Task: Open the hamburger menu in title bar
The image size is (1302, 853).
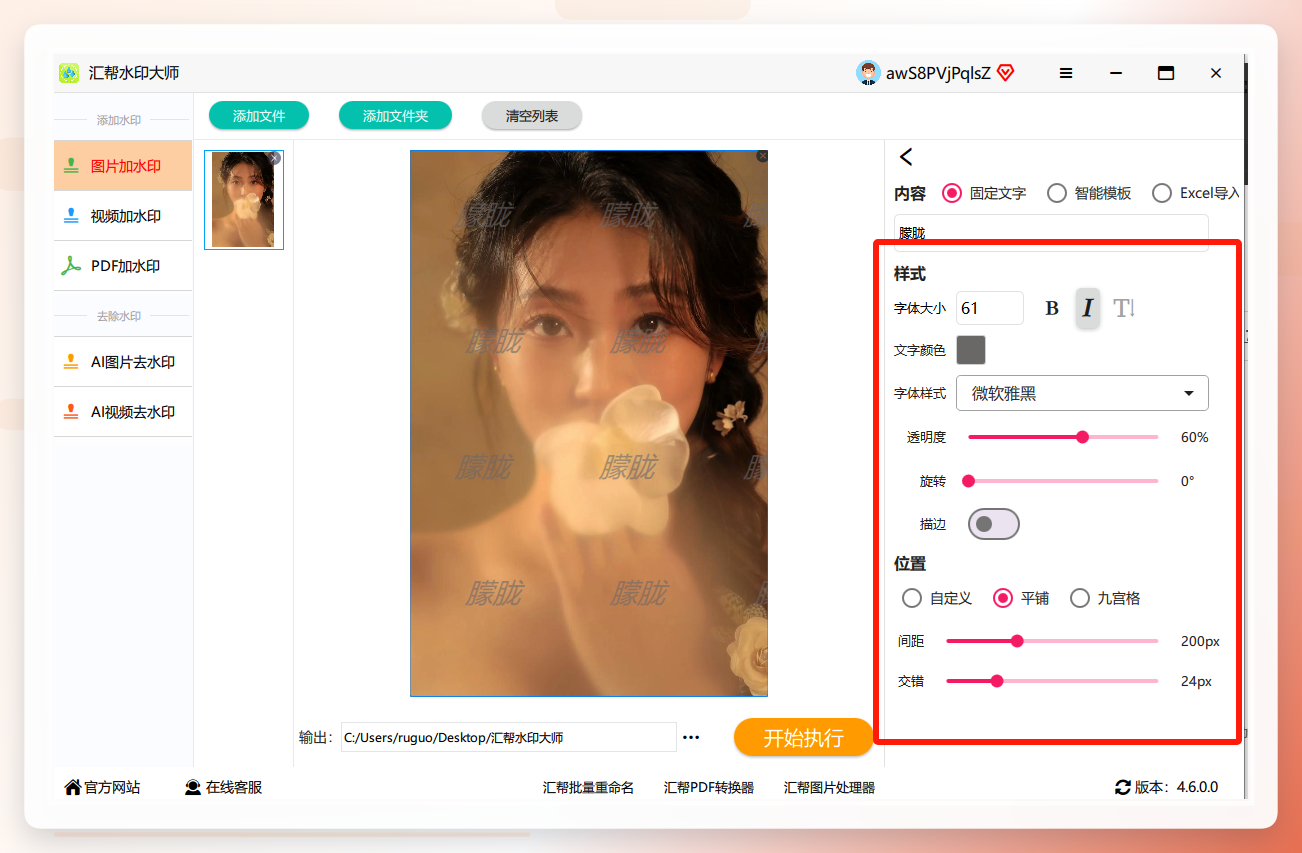Action: tap(1066, 73)
